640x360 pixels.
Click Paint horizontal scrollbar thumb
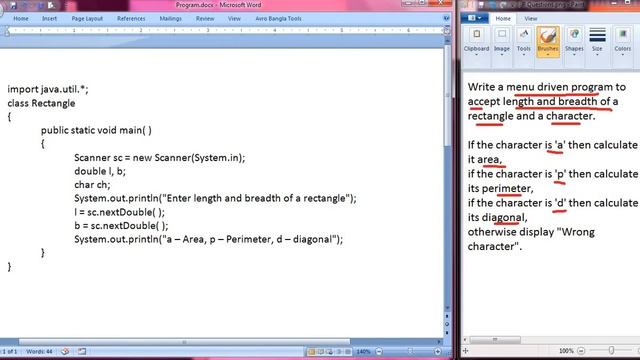coord(495,340)
